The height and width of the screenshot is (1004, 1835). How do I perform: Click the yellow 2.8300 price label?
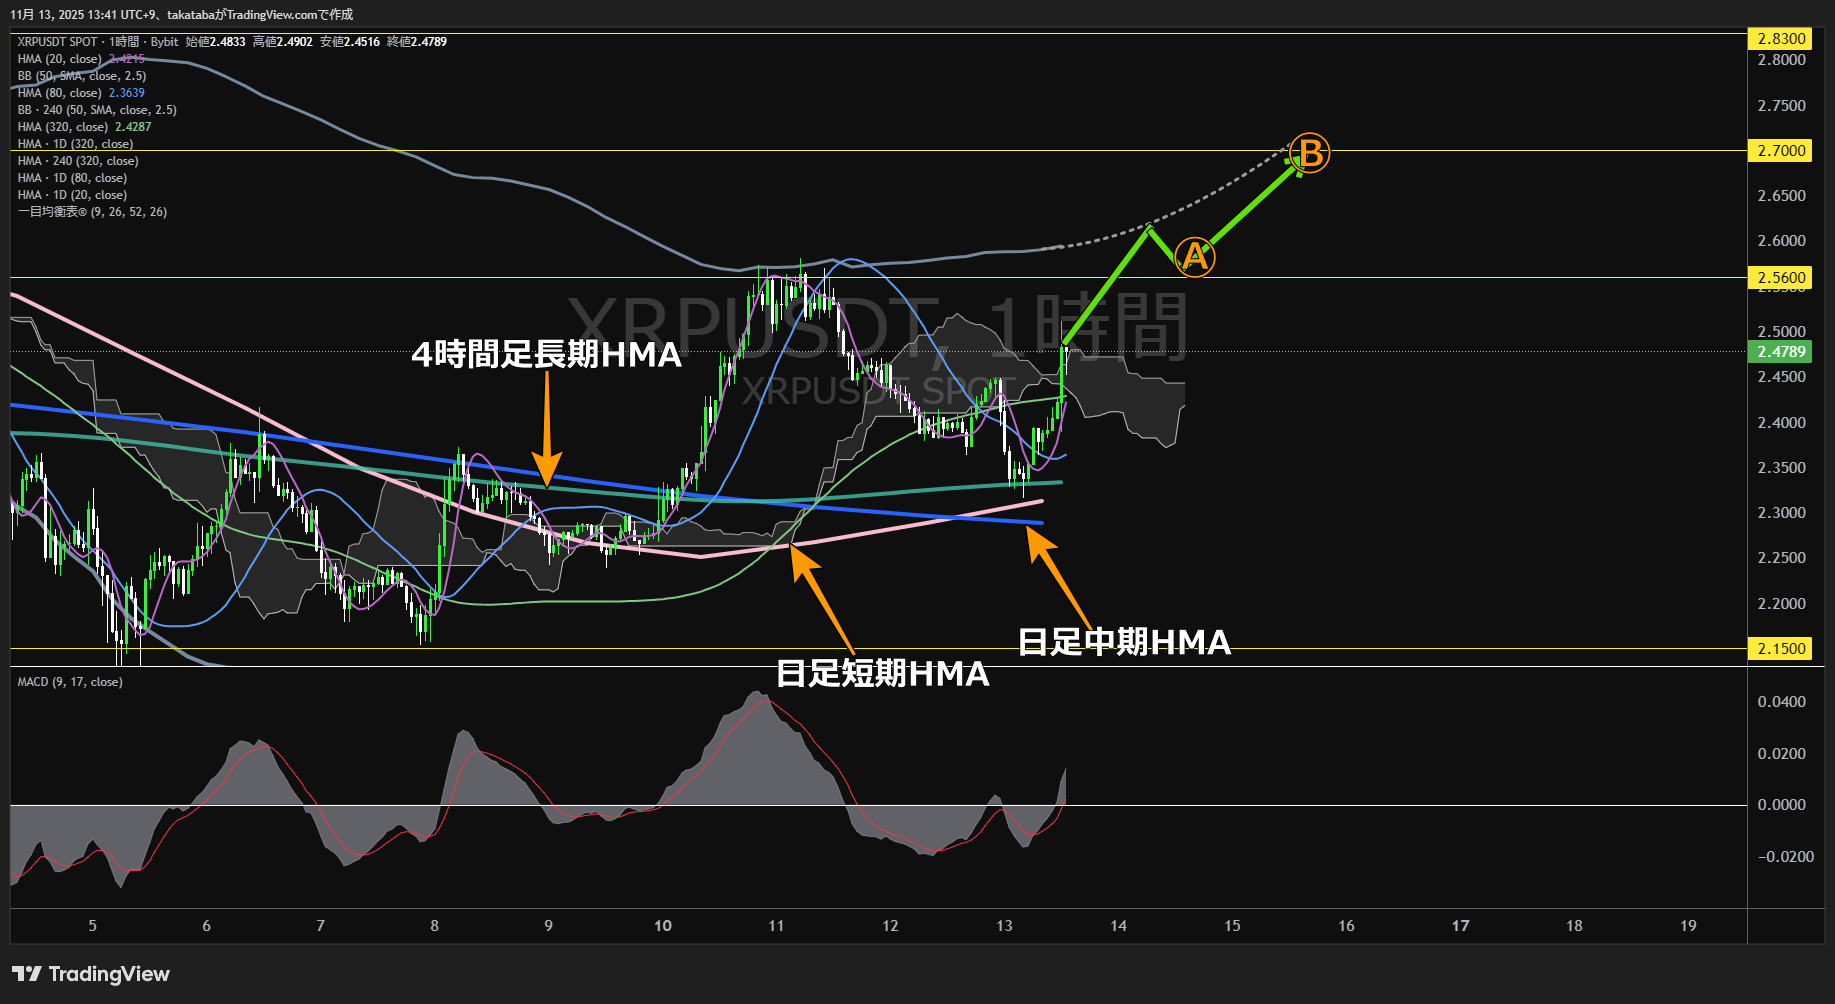[x=1781, y=38]
